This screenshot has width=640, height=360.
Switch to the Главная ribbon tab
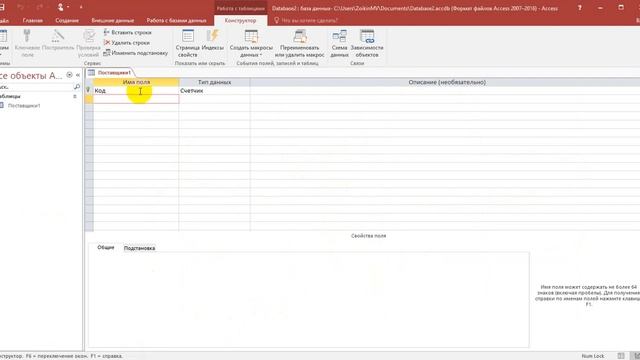[33, 20]
